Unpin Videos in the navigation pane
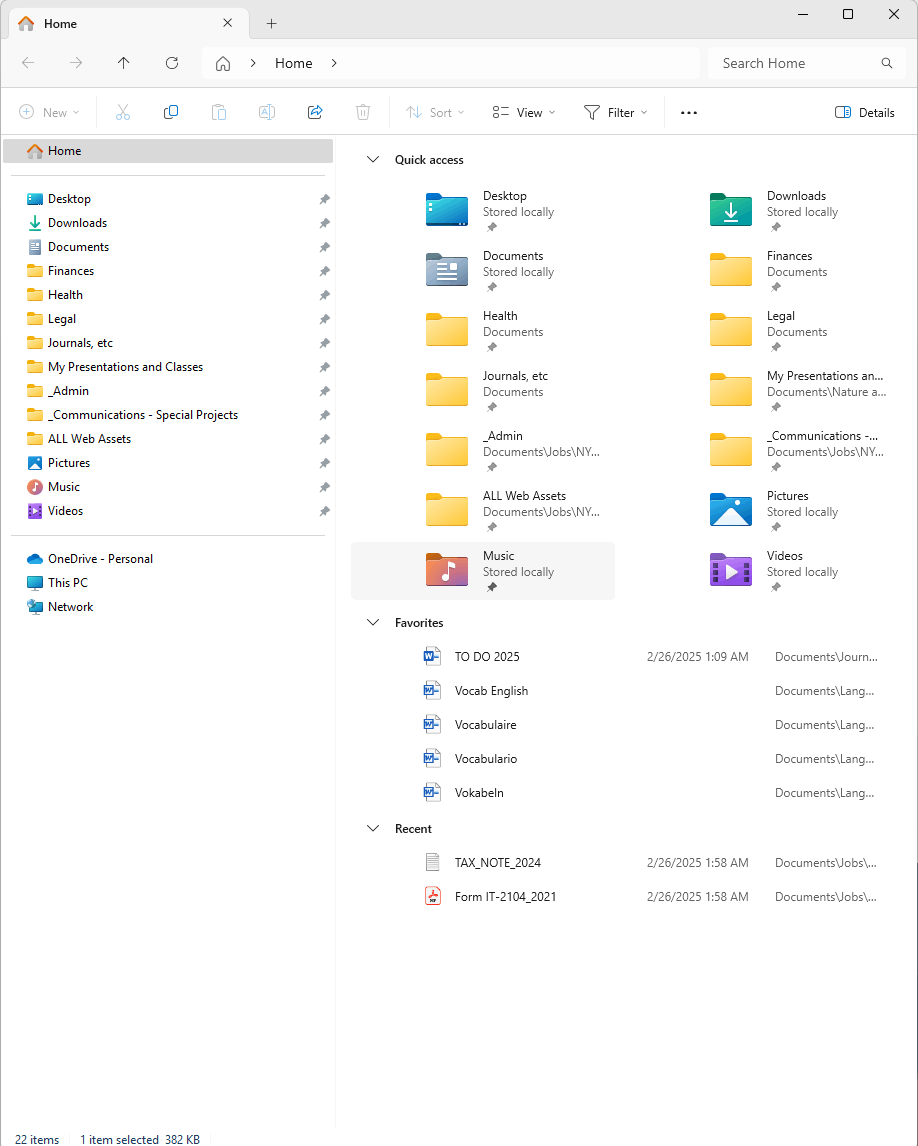 tap(325, 511)
